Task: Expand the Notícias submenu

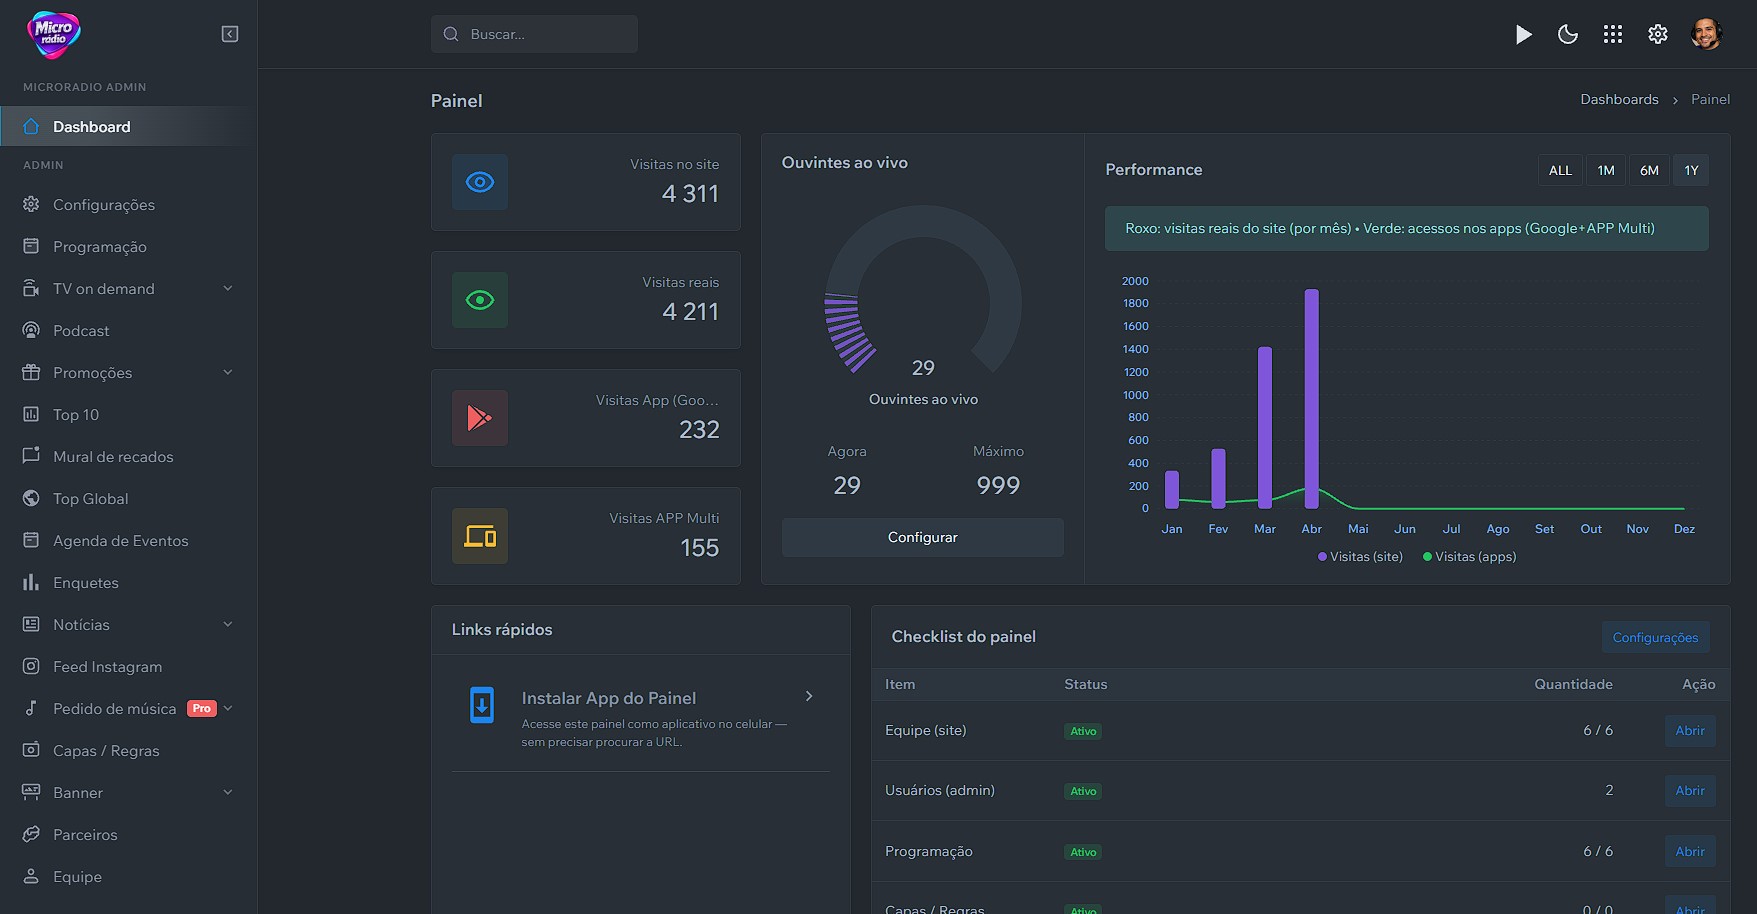Action: (228, 624)
